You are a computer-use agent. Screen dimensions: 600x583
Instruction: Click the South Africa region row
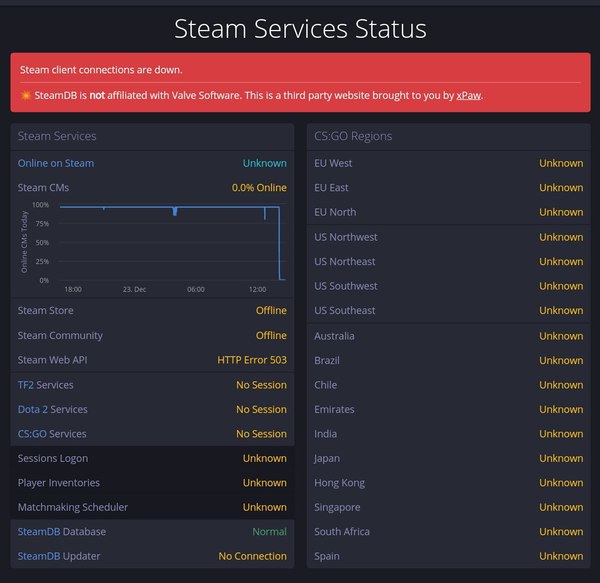tap(448, 532)
